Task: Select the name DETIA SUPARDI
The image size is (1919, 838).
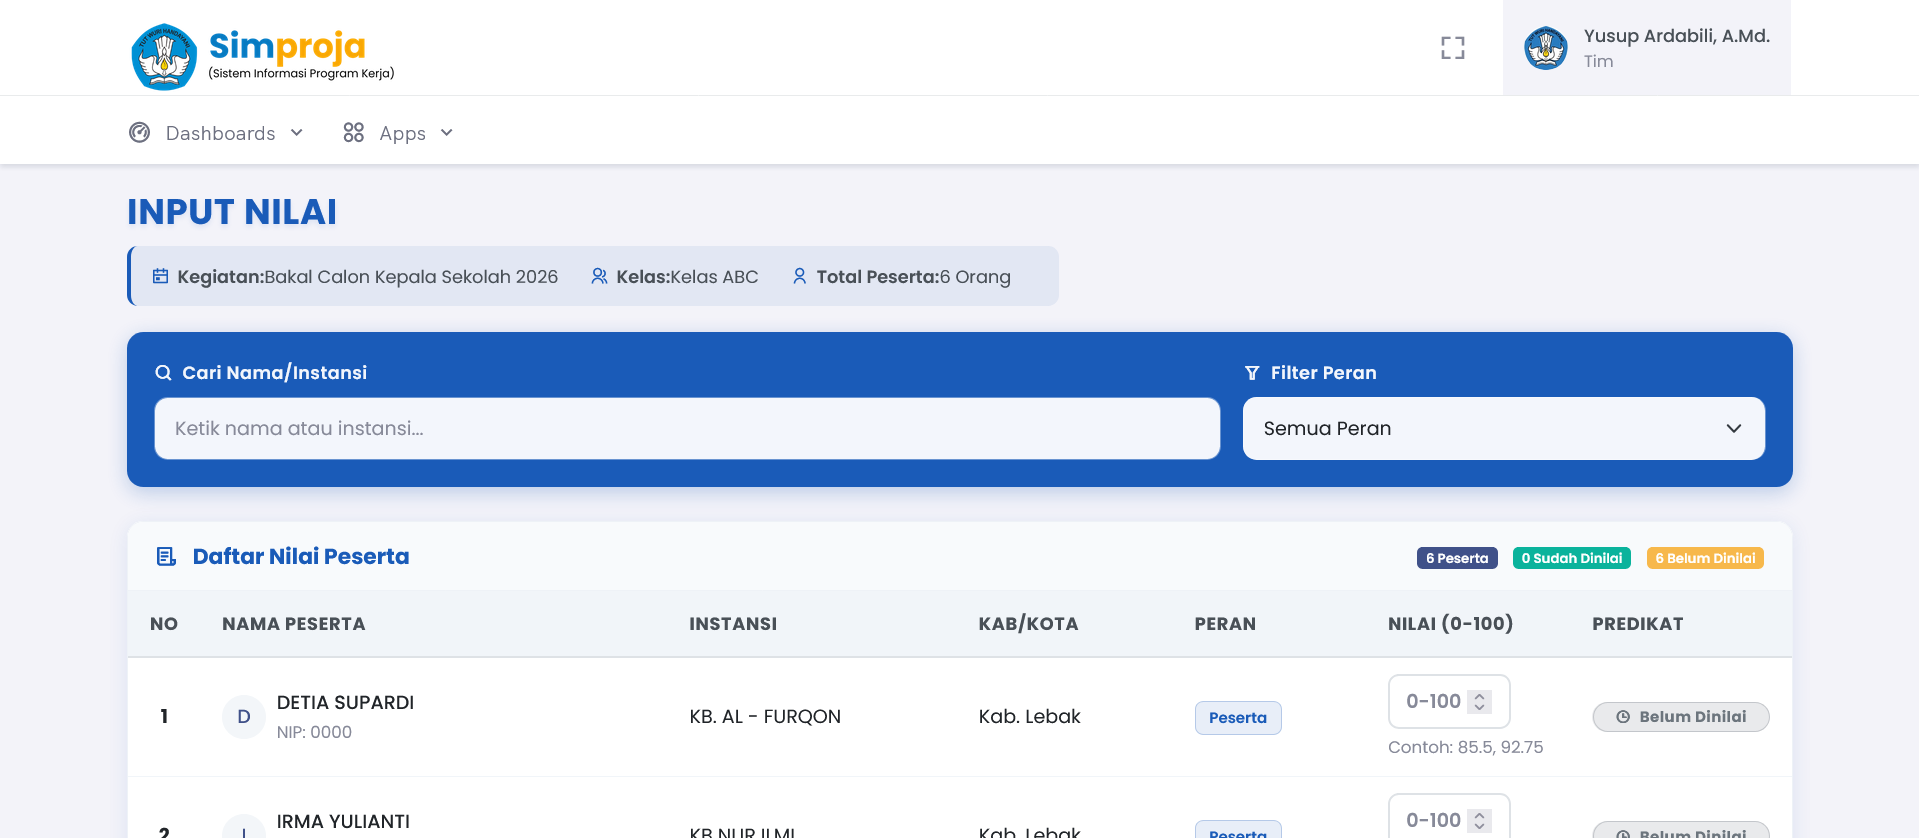Action: point(345,703)
